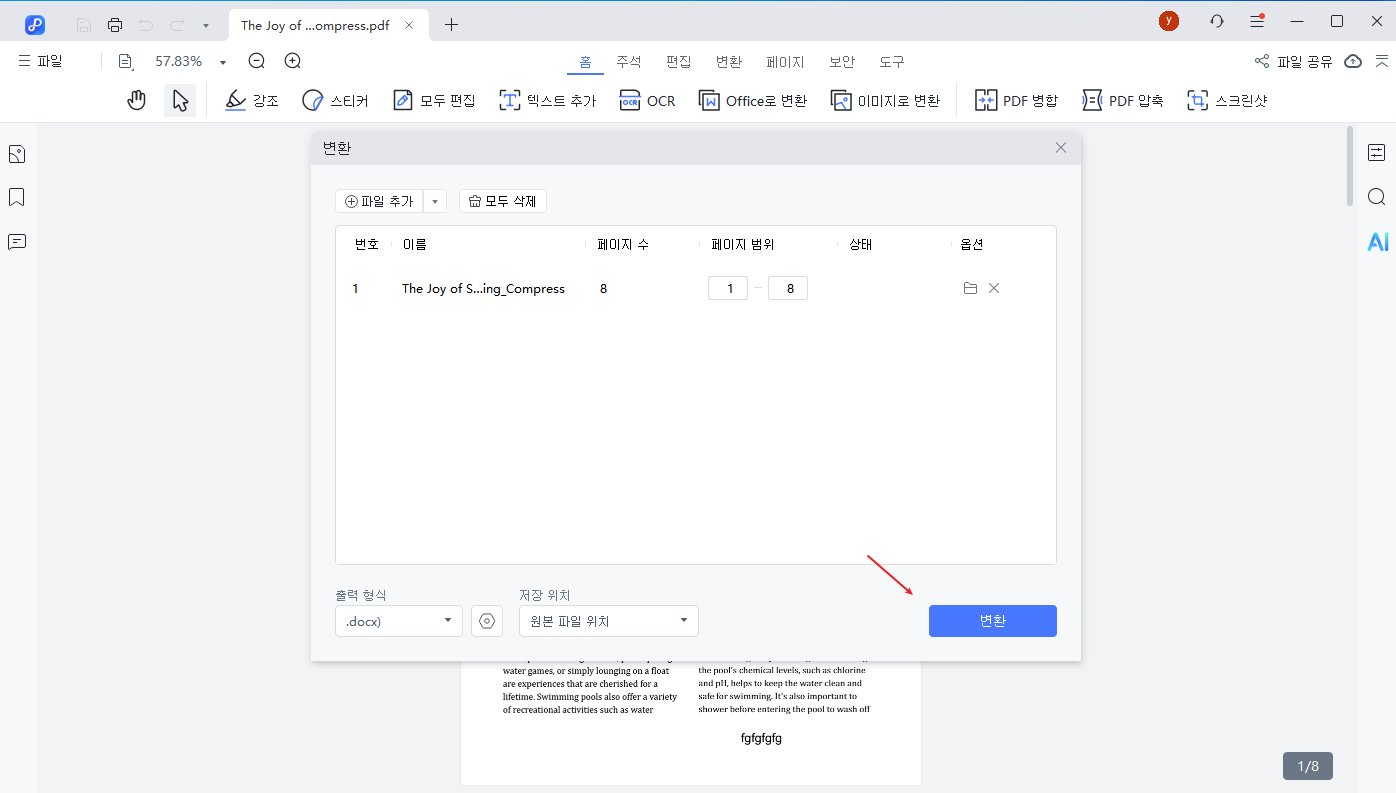The height and width of the screenshot is (793, 1396).
Task: Click 모두 삭제 to remove all files
Action: tap(502, 200)
